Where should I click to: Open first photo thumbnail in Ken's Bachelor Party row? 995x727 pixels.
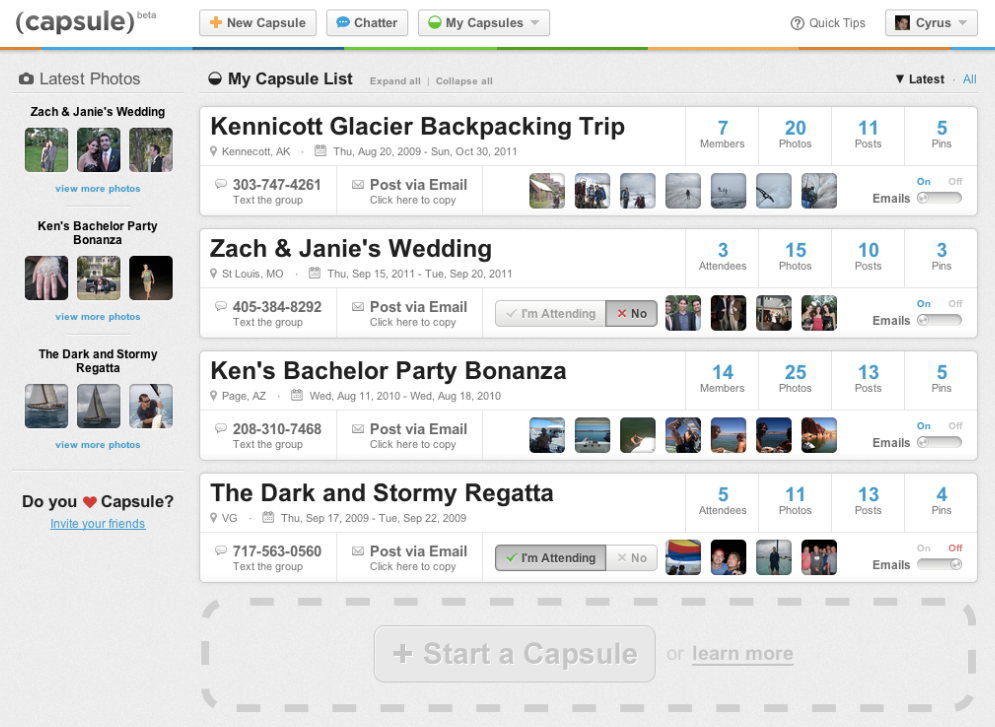[547, 435]
